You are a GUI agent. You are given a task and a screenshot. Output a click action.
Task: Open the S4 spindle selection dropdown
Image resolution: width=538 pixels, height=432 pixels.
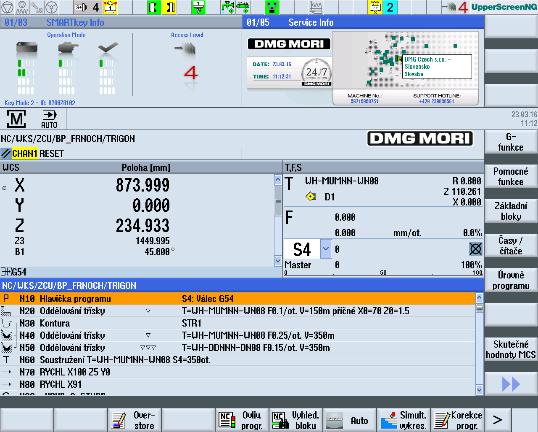tap(326, 249)
